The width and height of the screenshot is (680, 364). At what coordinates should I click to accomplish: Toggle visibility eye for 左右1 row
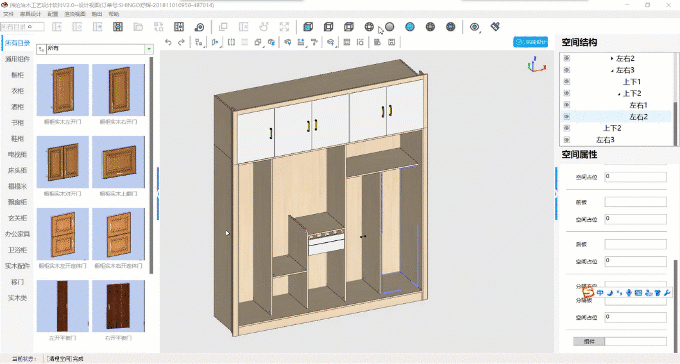[x=566, y=105]
